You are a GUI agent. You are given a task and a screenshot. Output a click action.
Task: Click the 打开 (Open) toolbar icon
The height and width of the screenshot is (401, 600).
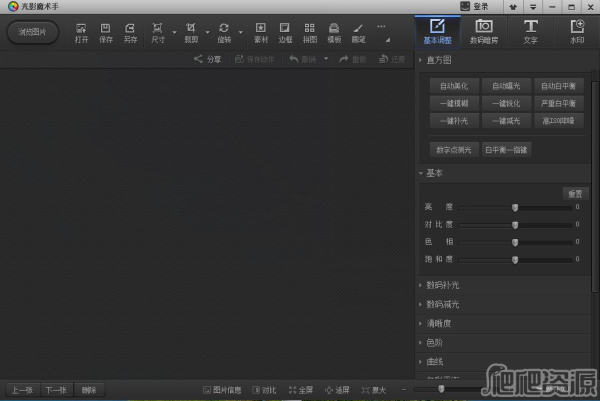(81, 31)
